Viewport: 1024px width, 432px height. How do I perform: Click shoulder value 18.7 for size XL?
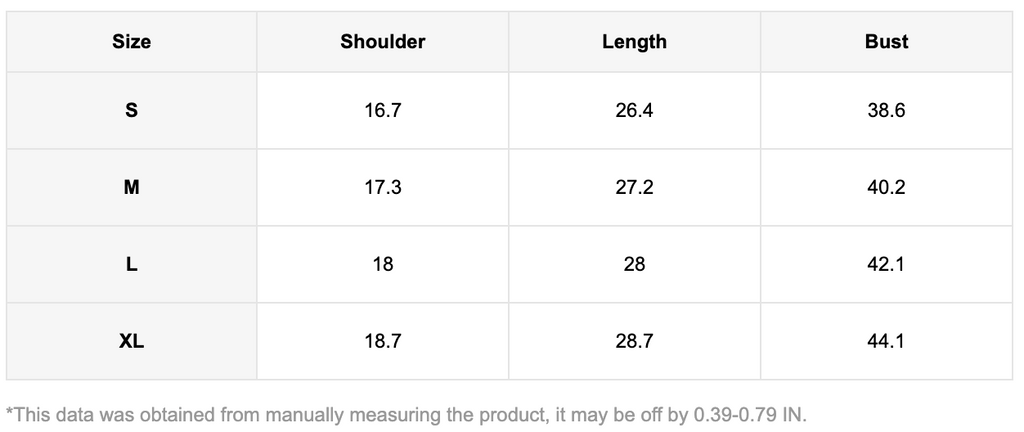(x=382, y=341)
